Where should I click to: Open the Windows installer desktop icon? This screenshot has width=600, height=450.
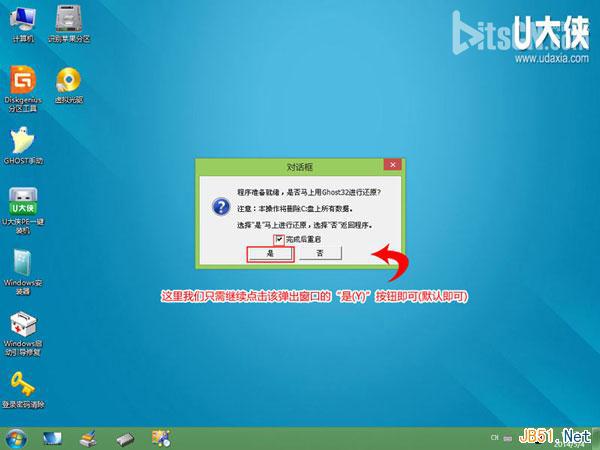(23, 272)
